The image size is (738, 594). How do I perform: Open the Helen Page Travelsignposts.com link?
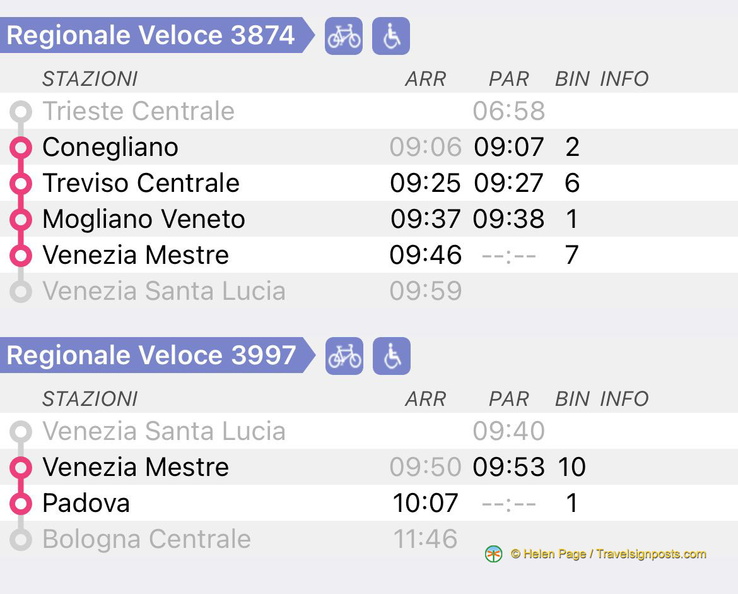(608, 554)
